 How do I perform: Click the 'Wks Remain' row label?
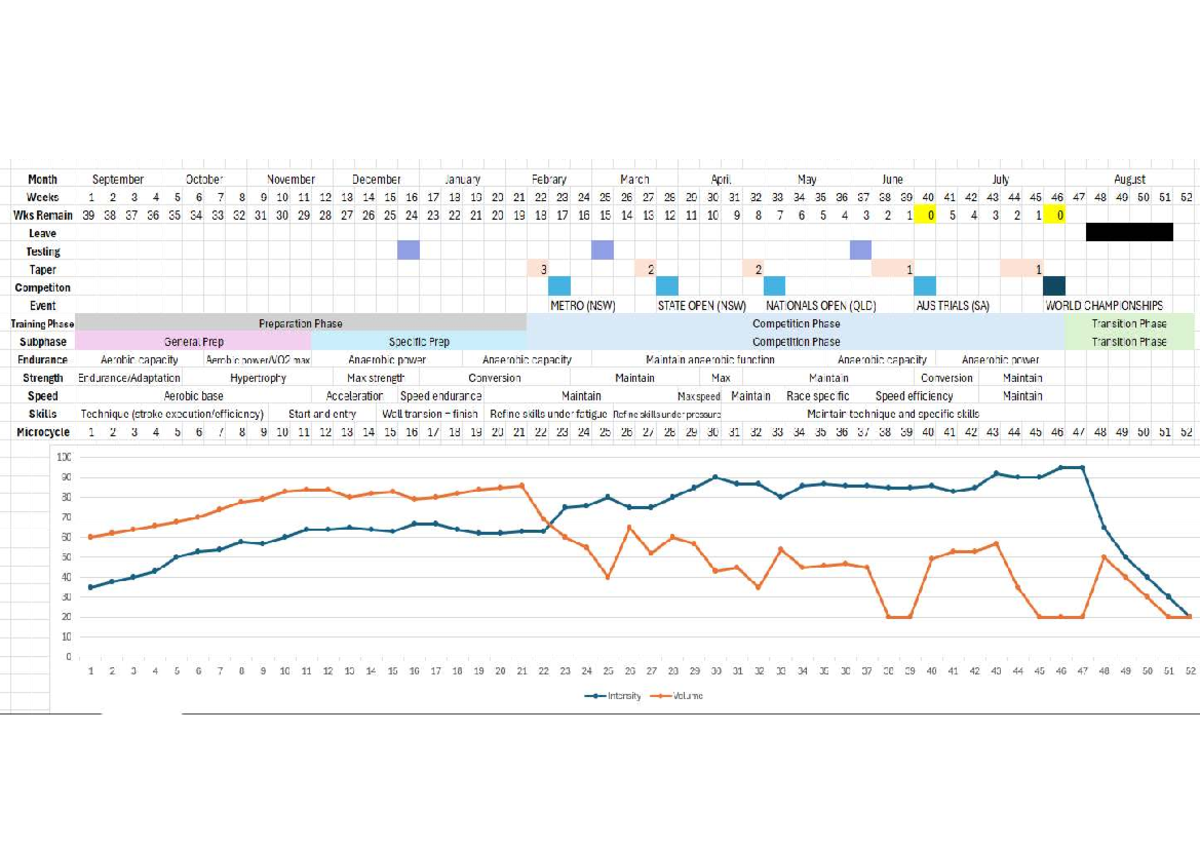(x=42, y=215)
